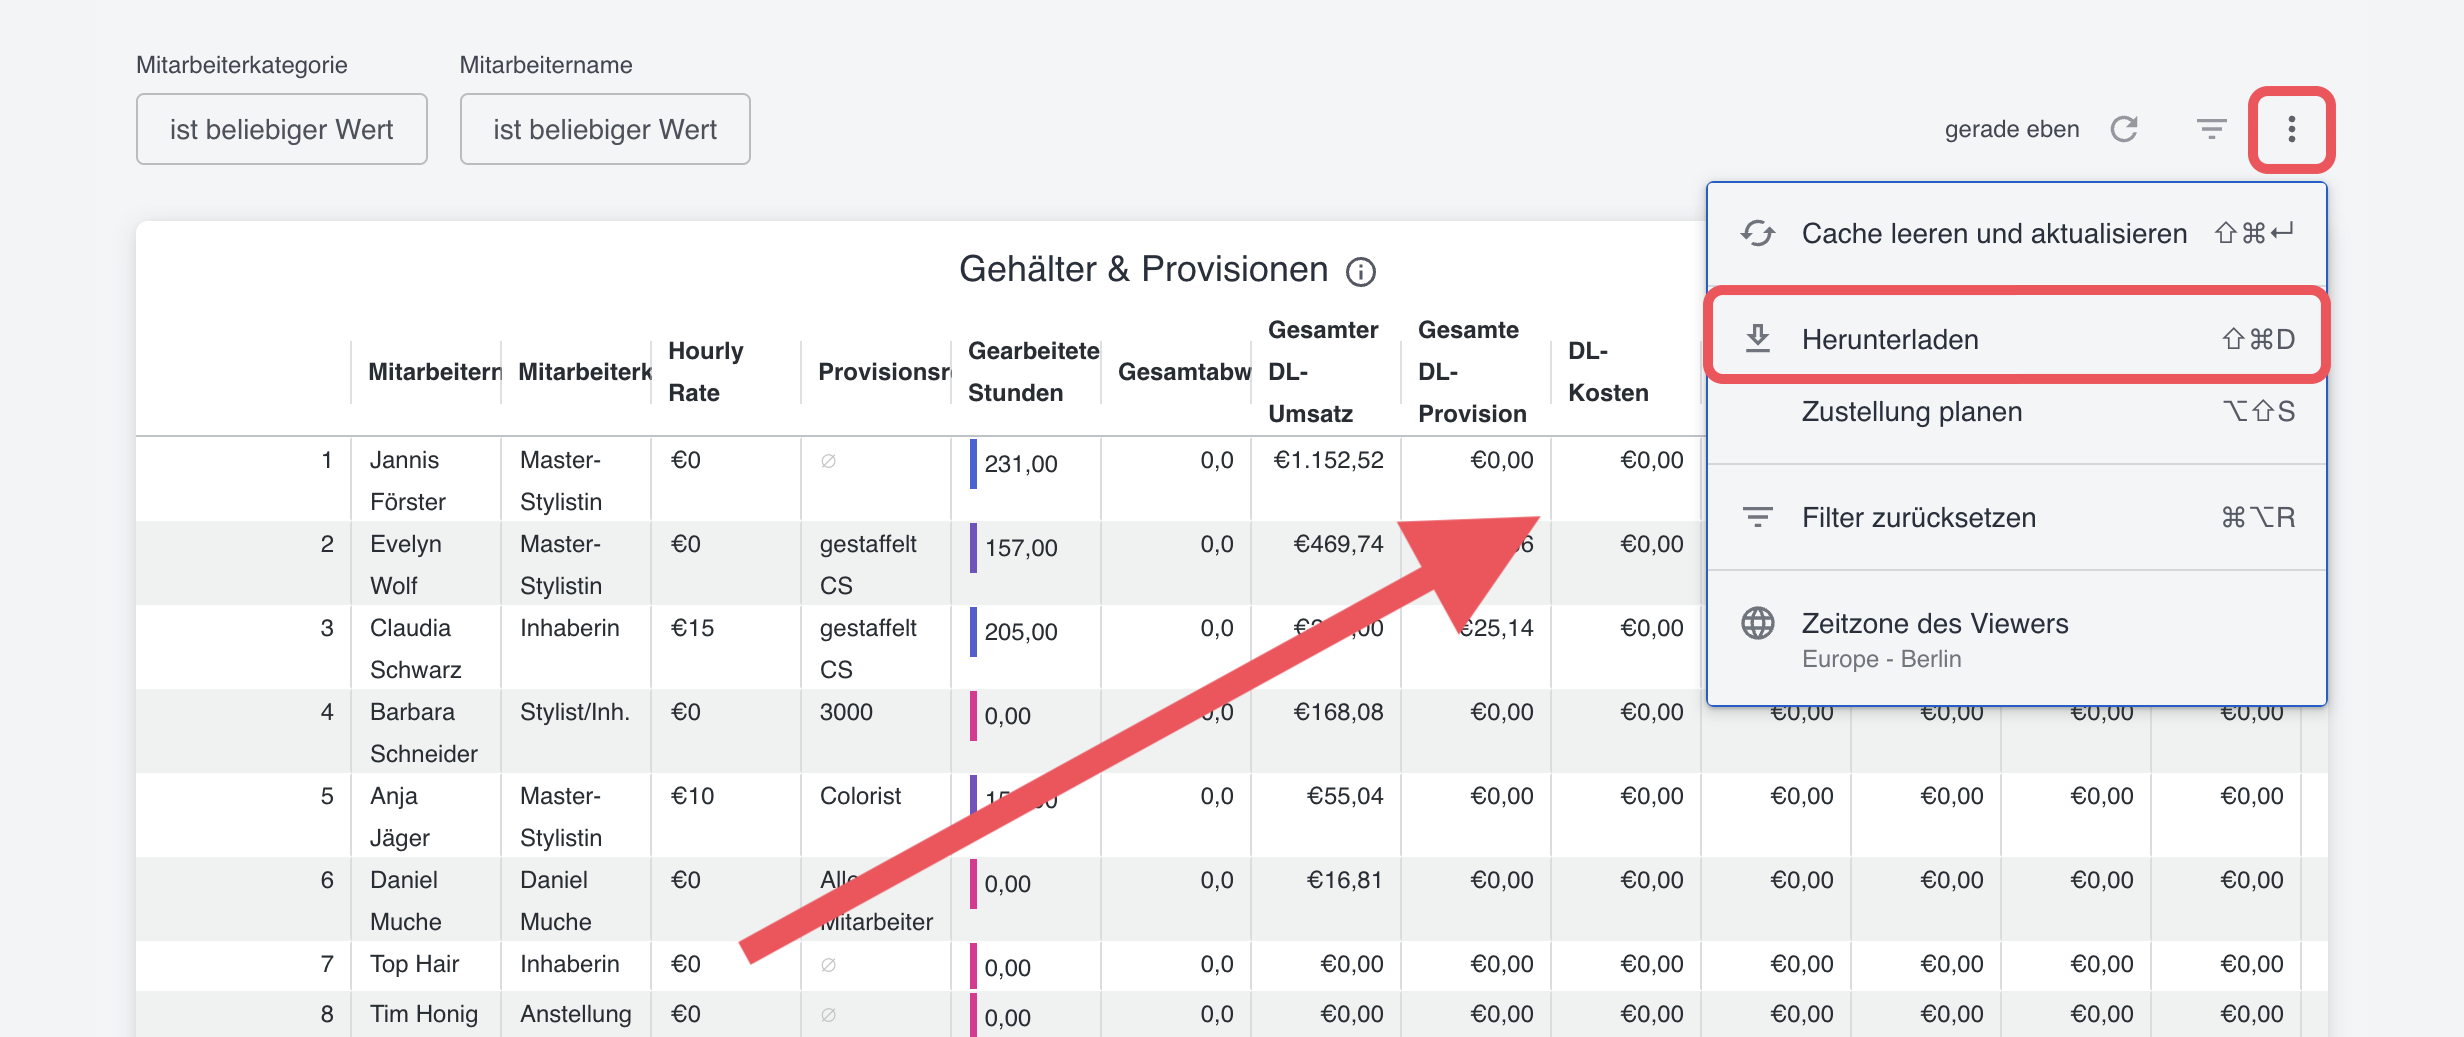Choose Herunterladen from the menu
The height and width of the screenshot is (1037, 2464).
pos(2016,339)
